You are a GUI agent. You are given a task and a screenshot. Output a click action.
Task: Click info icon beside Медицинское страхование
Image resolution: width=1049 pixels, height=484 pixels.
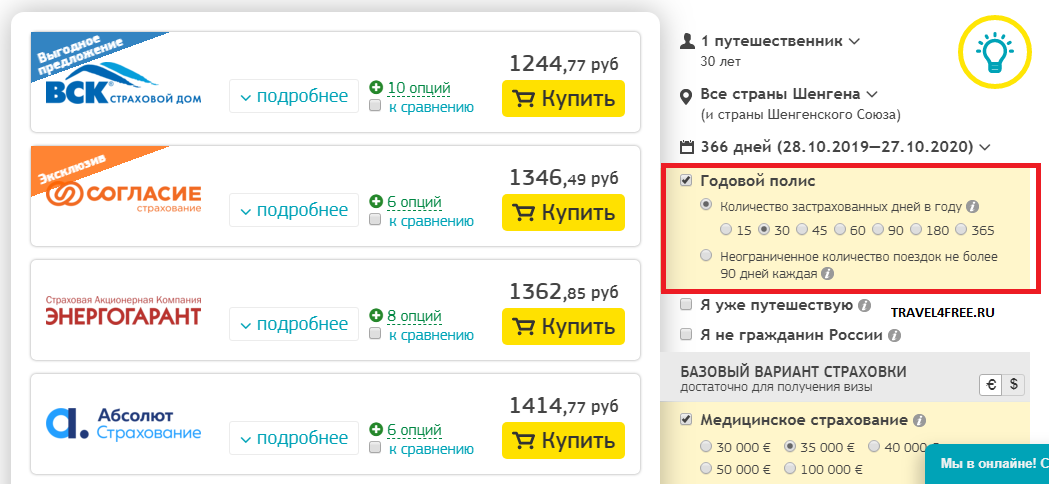click(919, 421)
